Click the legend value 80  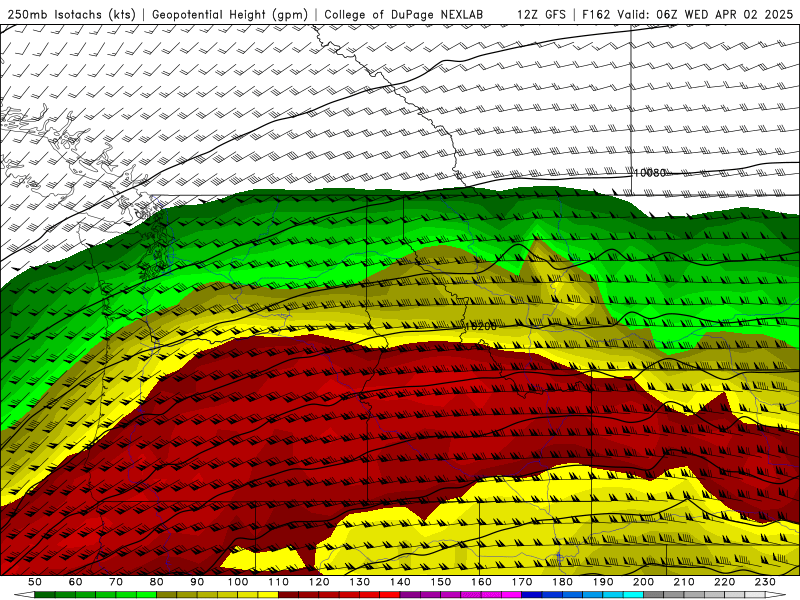pyautogui.click(x=157, y=582)
